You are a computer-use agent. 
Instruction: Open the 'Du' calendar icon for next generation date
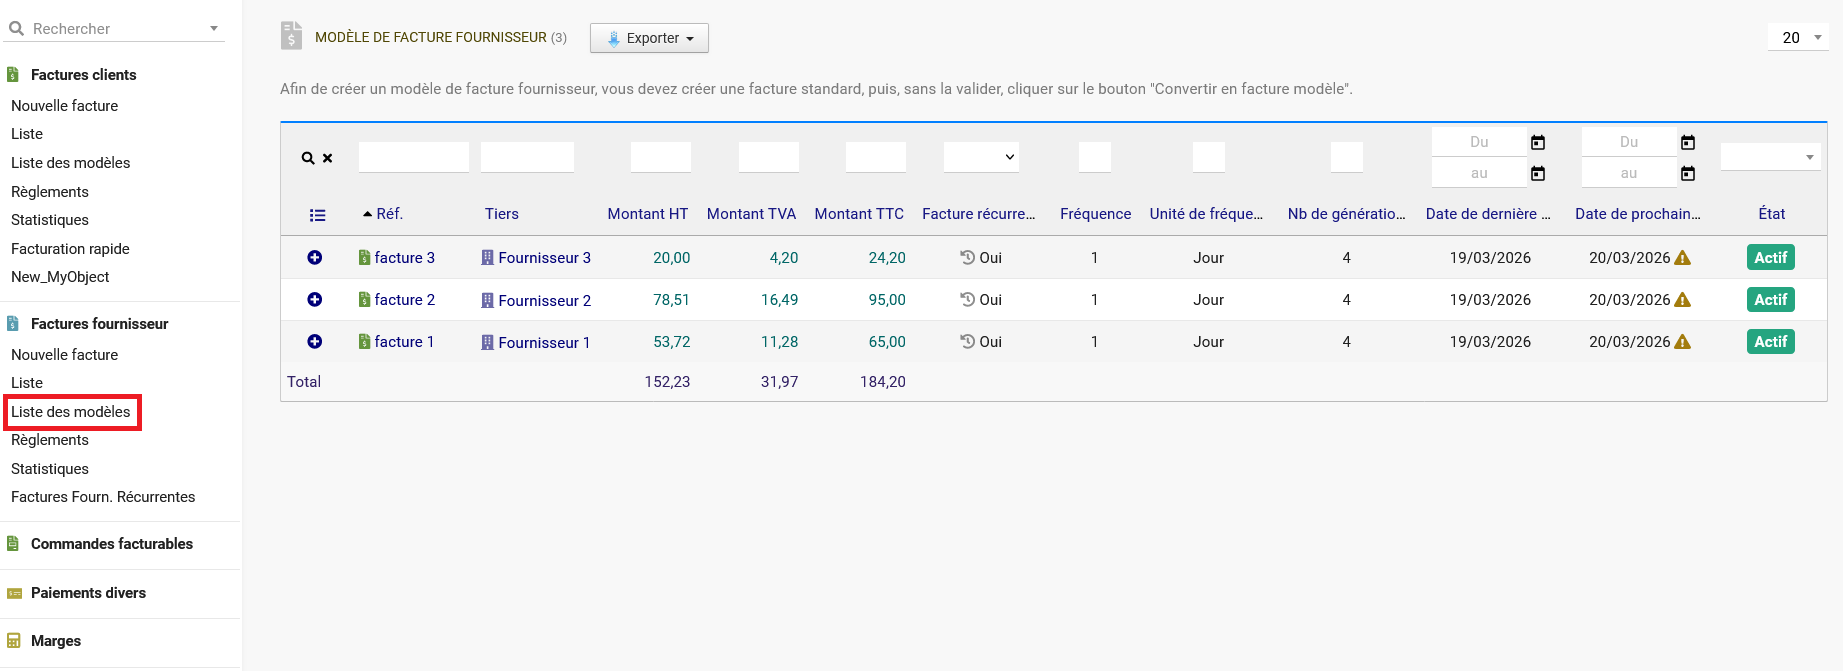[x=1688, y=143]
